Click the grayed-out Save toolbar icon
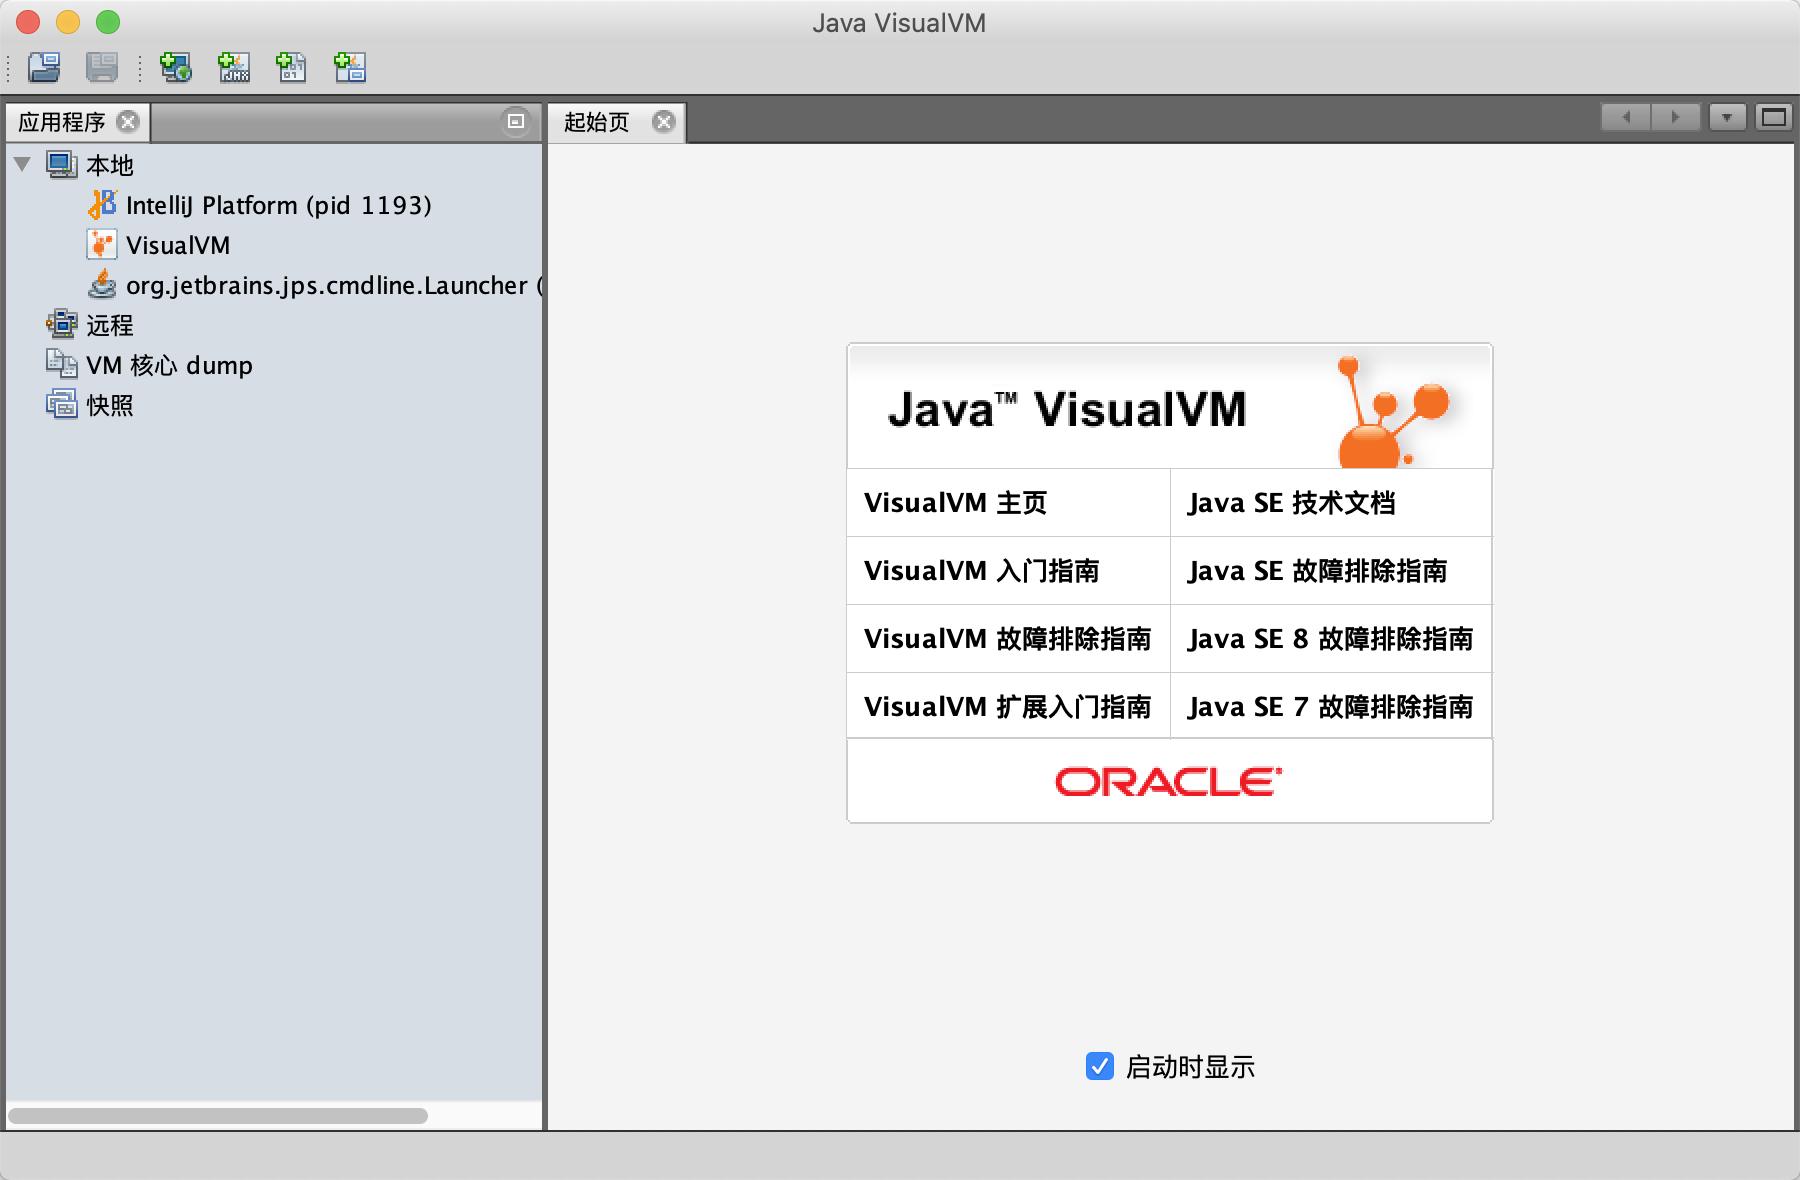 [102, 67]
